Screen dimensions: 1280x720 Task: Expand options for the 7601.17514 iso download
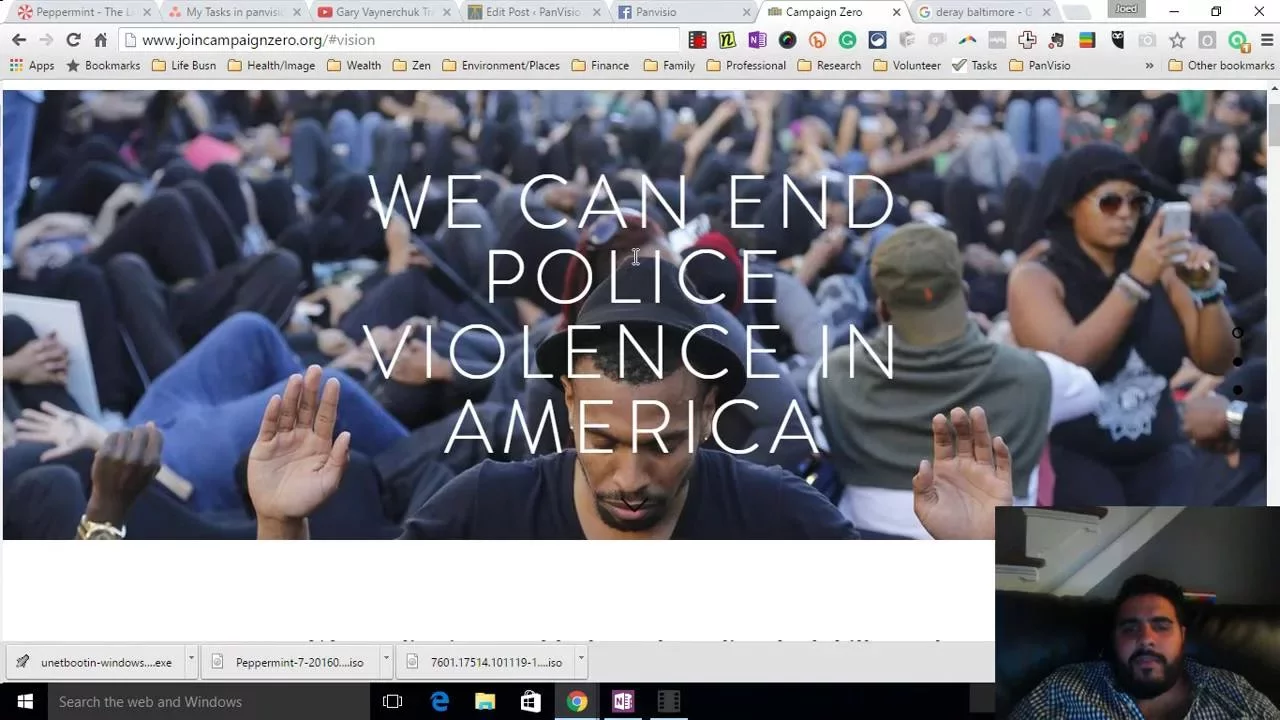pos(580,661)
